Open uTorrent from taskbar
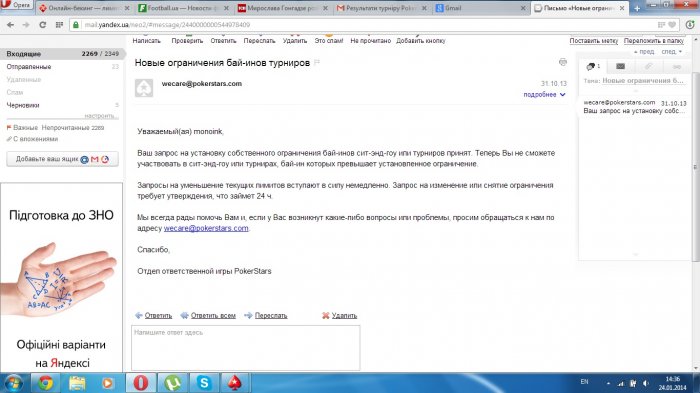700x393 pixels. point(173,383)
